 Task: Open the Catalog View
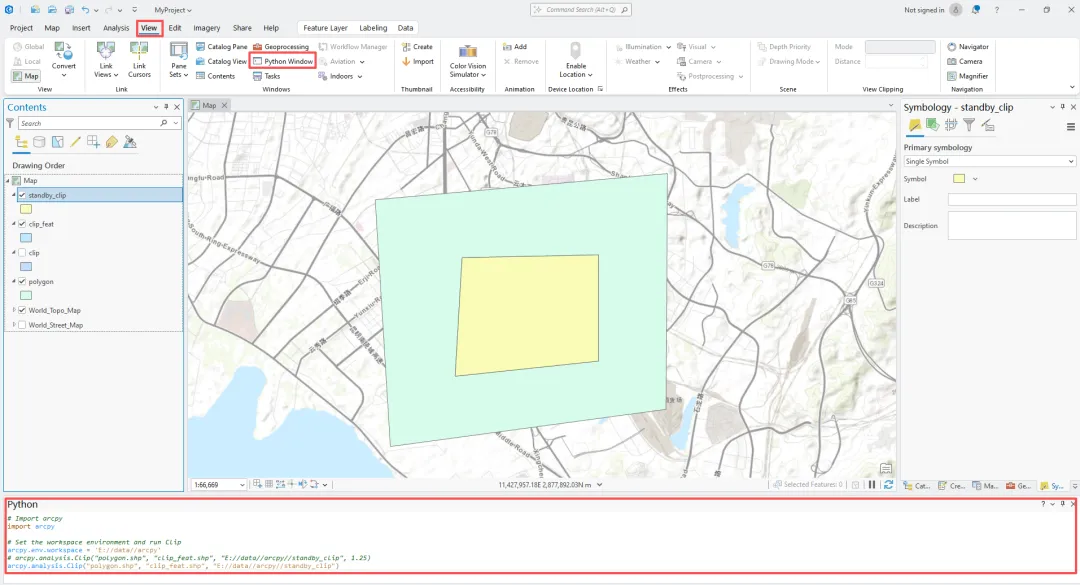221,61
